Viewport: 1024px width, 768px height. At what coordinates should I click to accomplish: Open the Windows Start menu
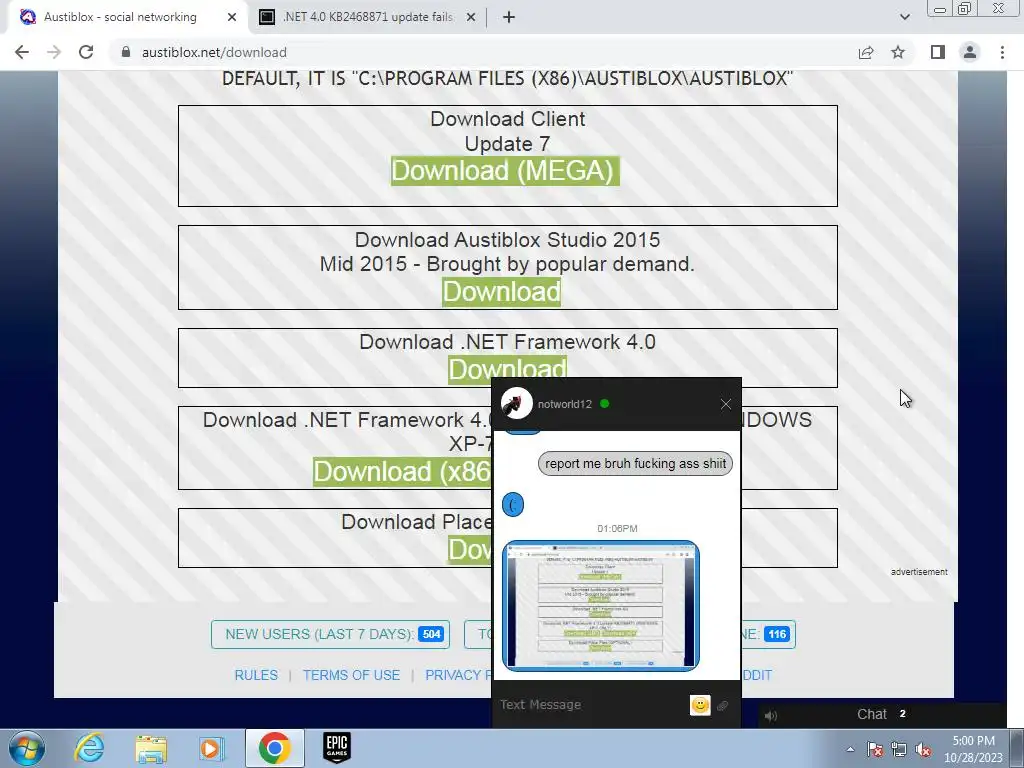[x=26, y=748]
